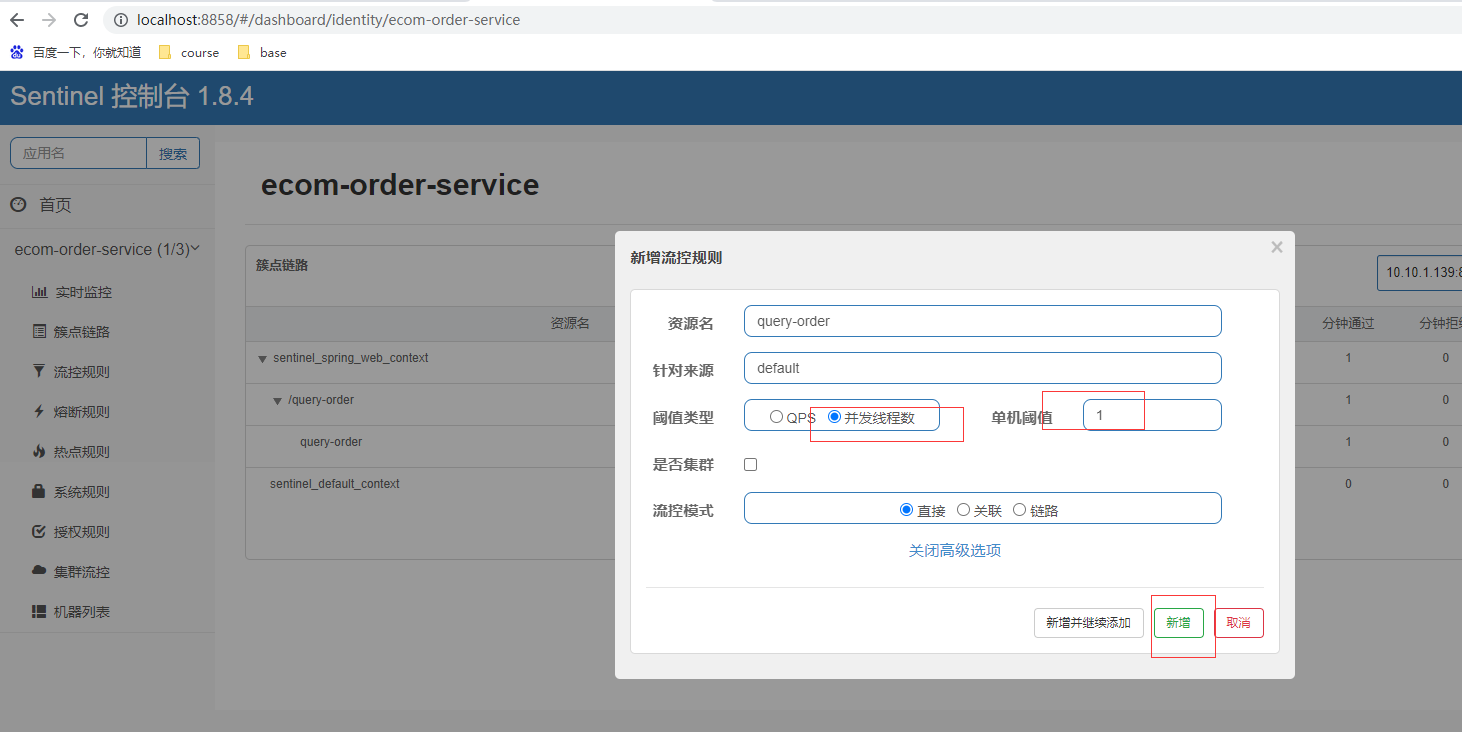
Task: Click the 机器列表 table icon
Action: click(x=39, y=611)
